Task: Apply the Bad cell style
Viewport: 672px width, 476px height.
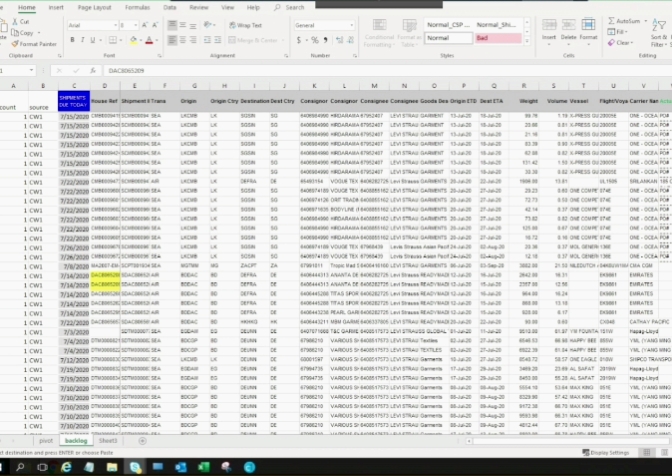Action: tap(497, 38)
